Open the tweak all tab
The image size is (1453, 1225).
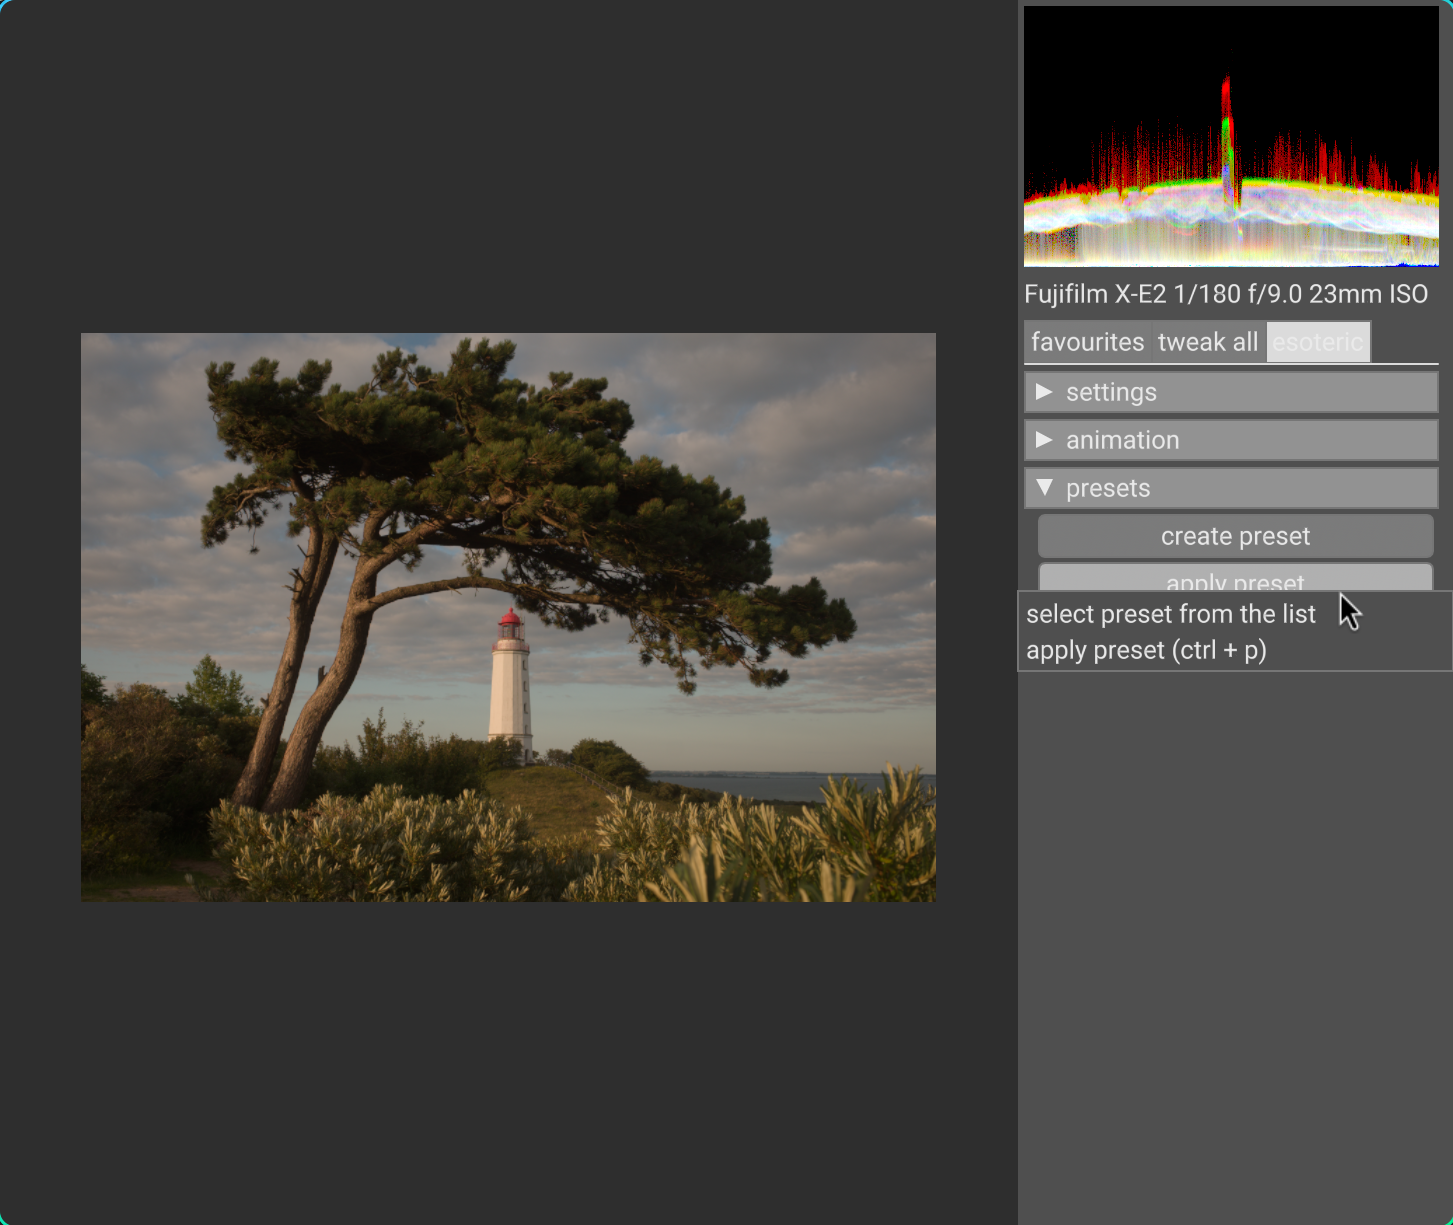click(x=1207, y=342)
